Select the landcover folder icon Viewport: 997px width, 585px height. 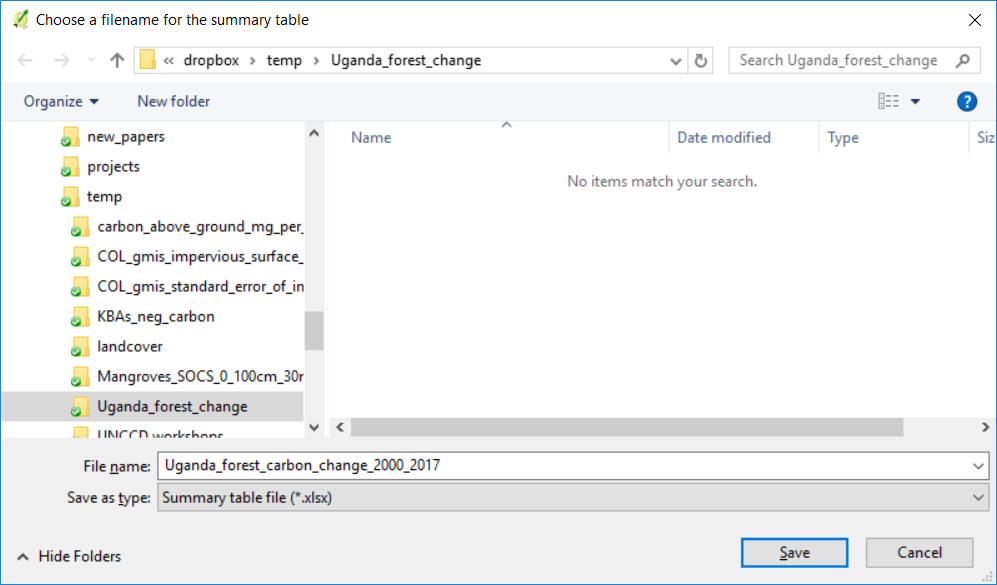click(80, 347)
